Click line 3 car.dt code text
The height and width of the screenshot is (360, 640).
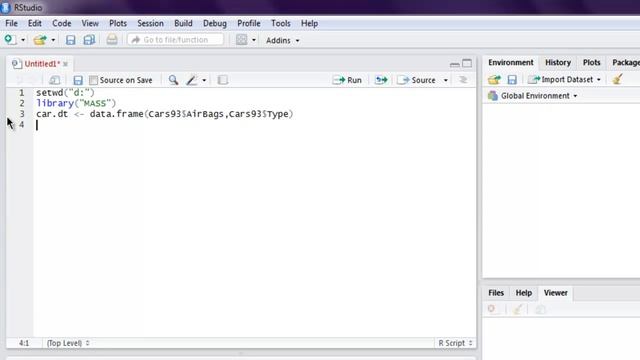pyautogui.click(x=164, y=114)
